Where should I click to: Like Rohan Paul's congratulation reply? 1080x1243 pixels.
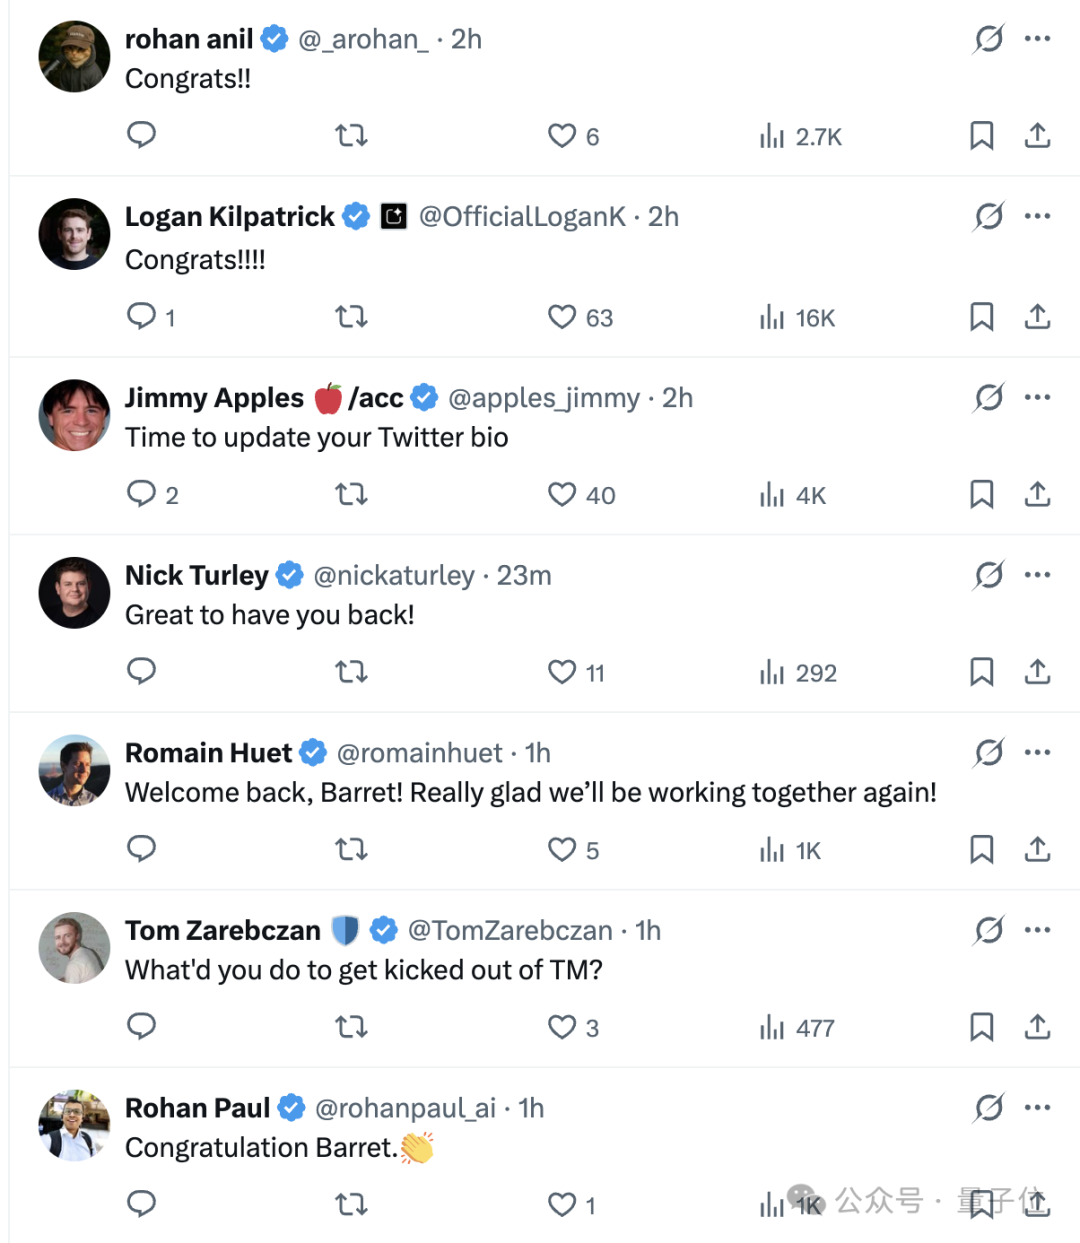563,1205
